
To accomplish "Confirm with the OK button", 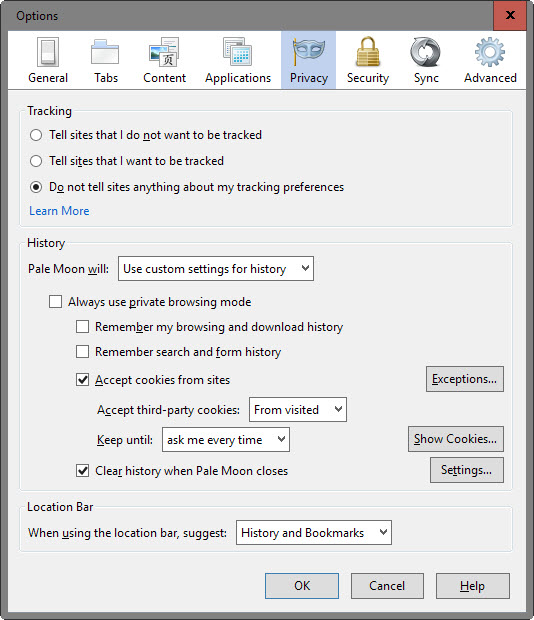I will pos(302,586).
